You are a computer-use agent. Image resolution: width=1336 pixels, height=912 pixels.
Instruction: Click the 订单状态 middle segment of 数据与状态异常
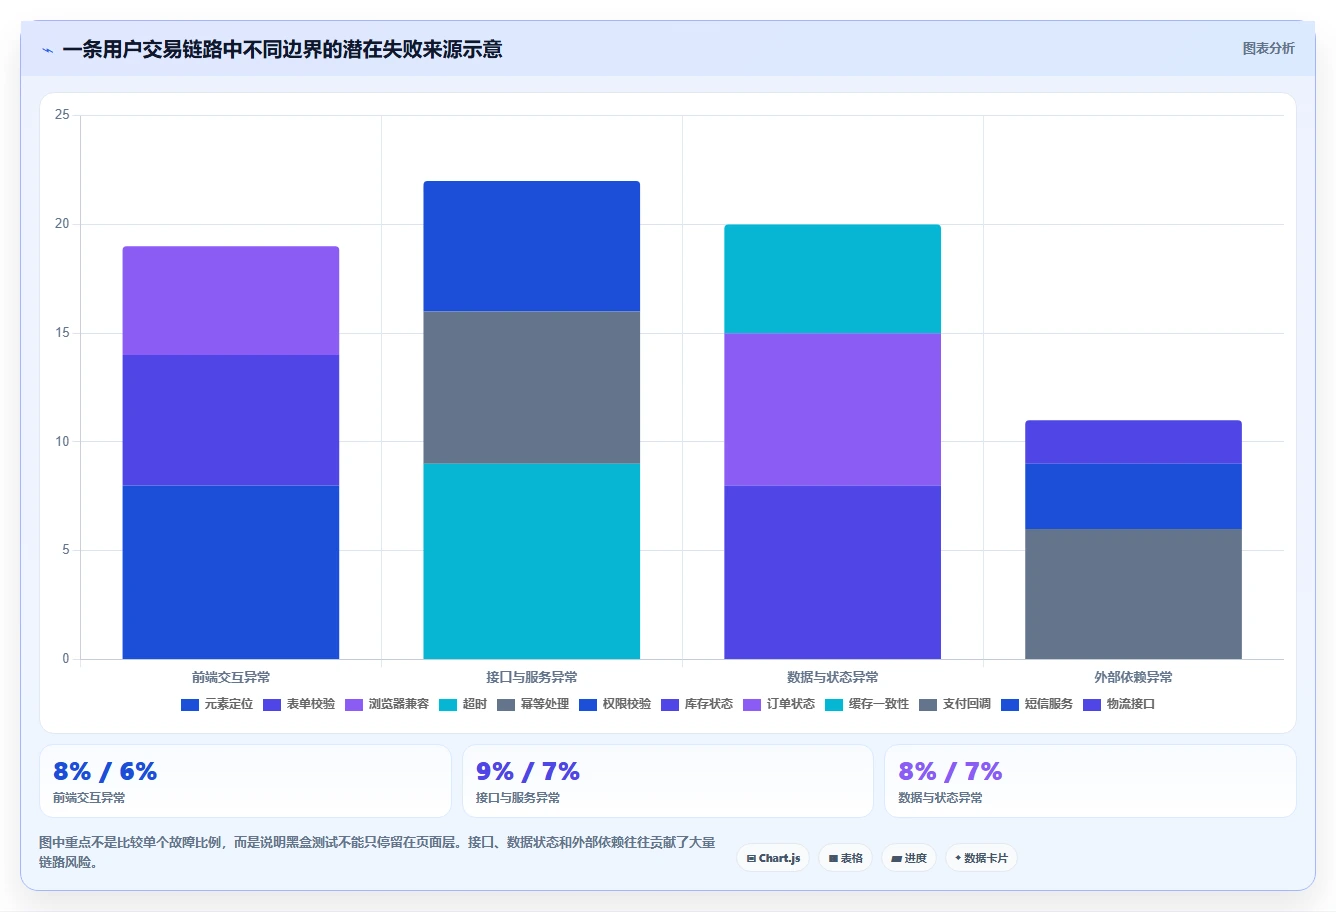pos(833,409)
